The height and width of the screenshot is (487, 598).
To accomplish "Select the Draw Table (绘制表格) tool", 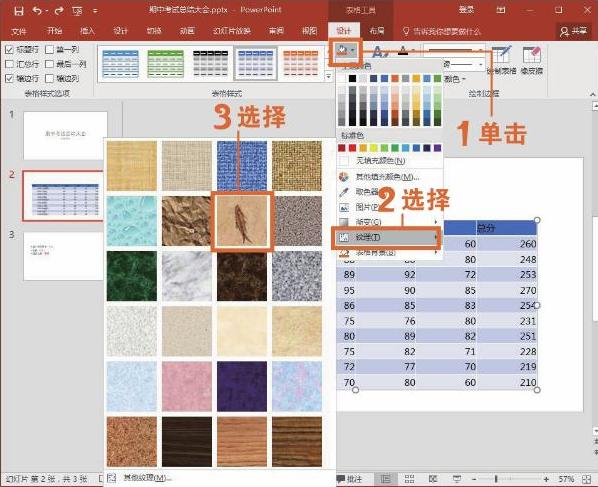I will point(501,59).
